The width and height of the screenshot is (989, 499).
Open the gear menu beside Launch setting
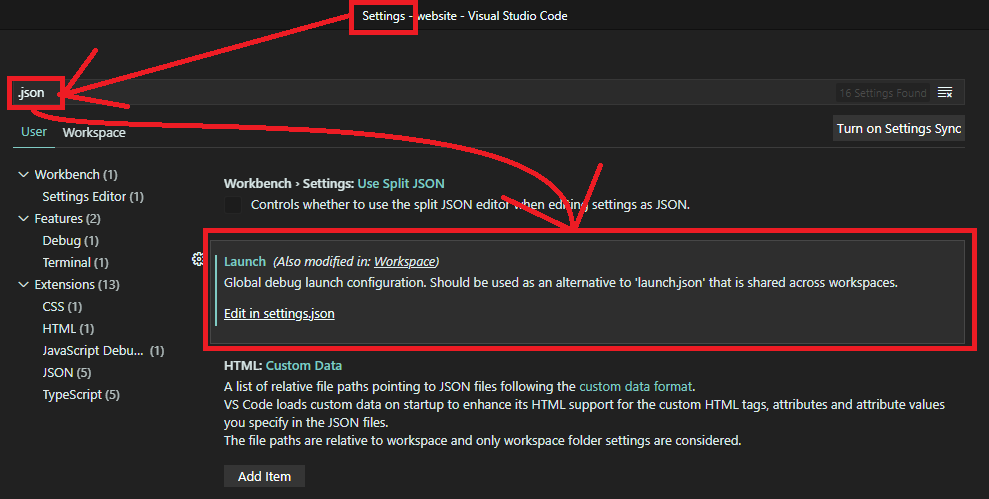coord(197,259)
